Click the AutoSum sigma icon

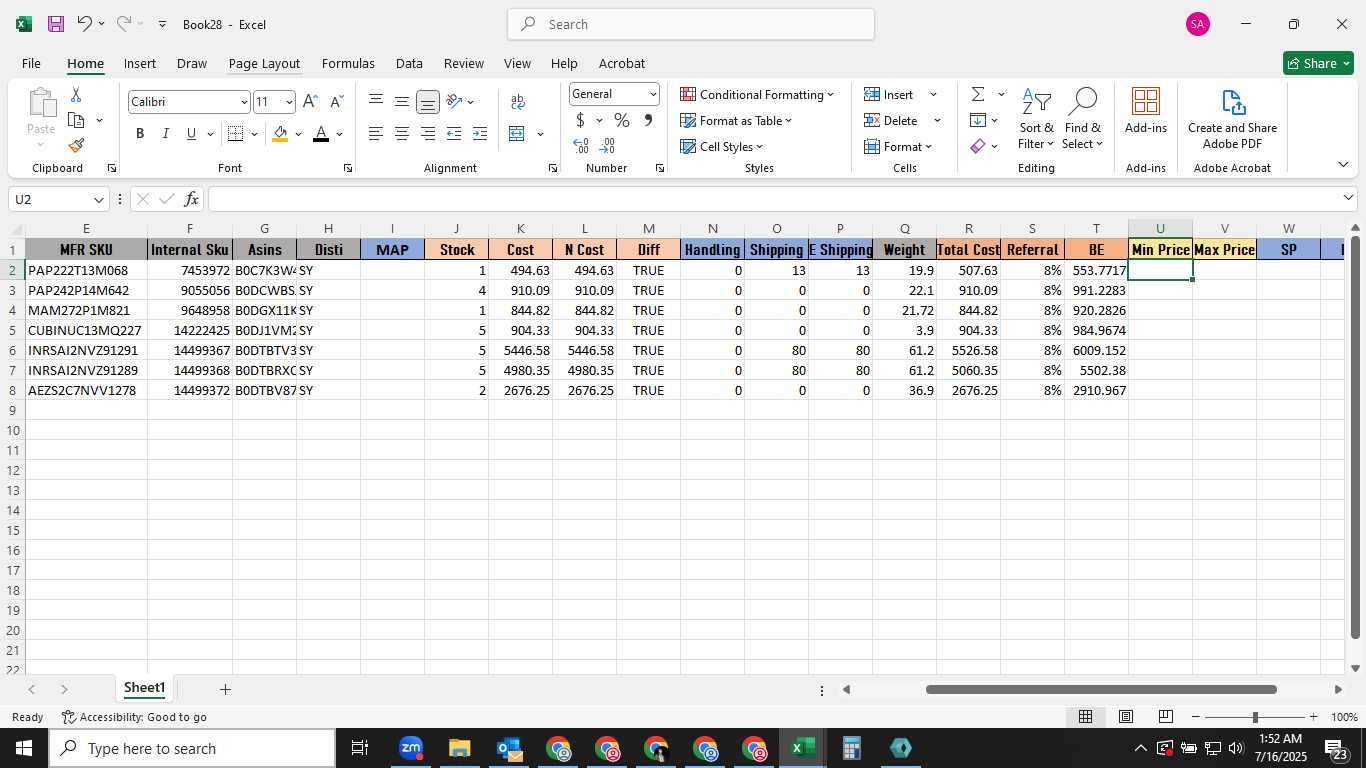978,94
